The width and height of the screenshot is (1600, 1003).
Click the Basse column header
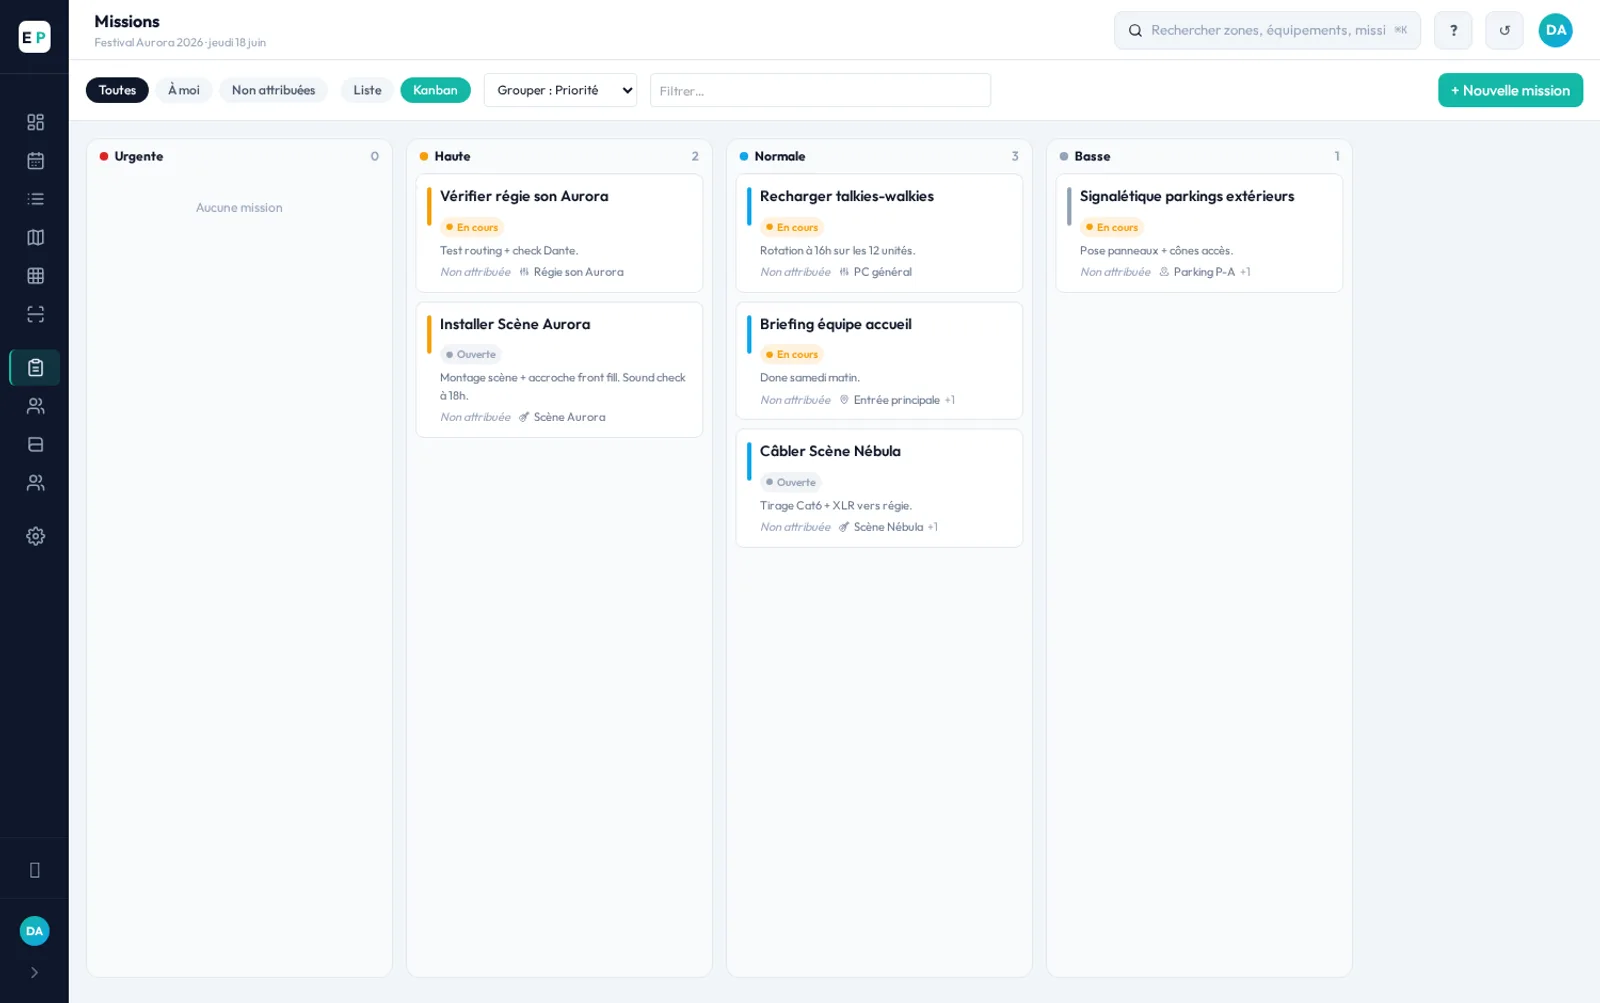pyautogui.click(x=1199, y=156)
